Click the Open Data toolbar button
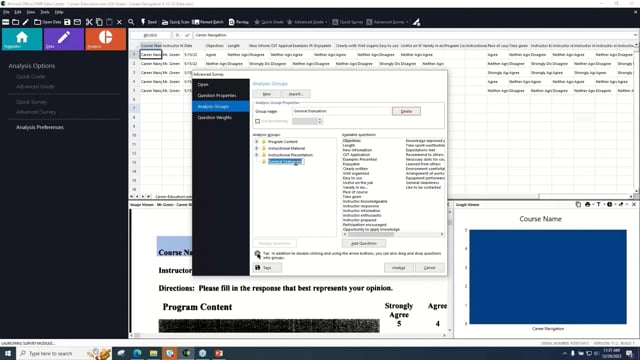The image size is (640, 360). tap(47, 22)
